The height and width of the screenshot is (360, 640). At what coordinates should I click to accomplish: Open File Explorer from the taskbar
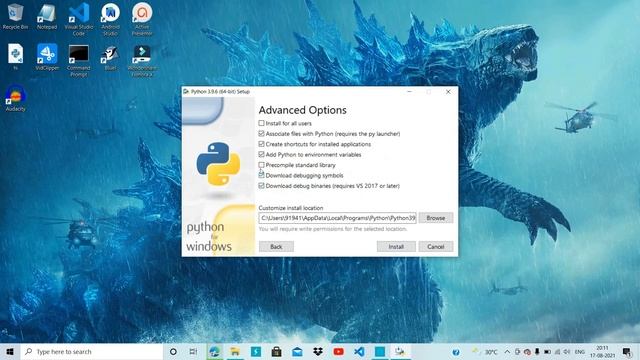tap(235, 351)
